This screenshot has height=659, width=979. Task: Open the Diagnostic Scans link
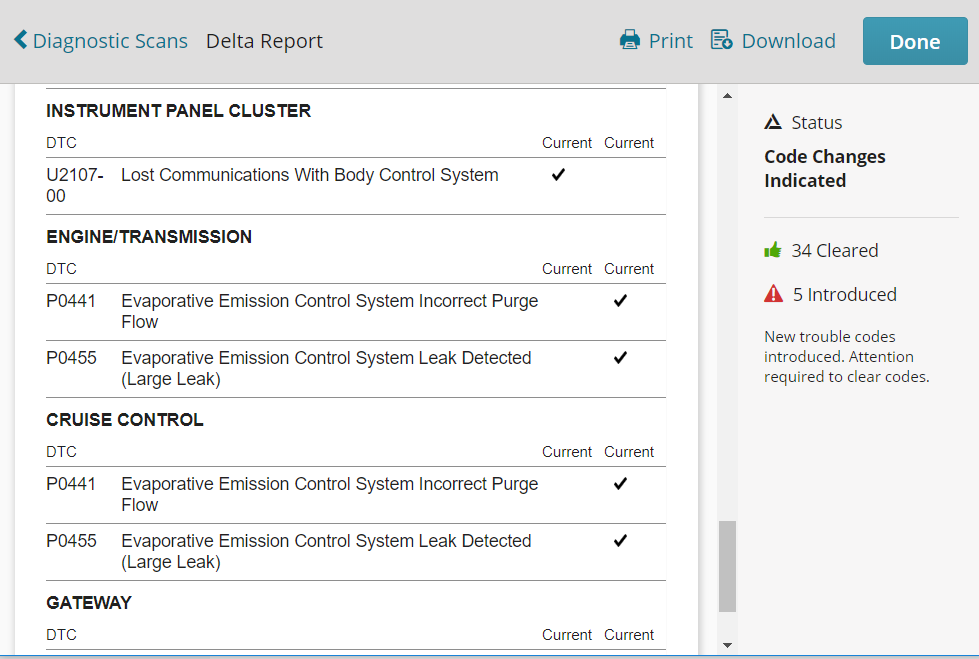[x=110, y=41]
